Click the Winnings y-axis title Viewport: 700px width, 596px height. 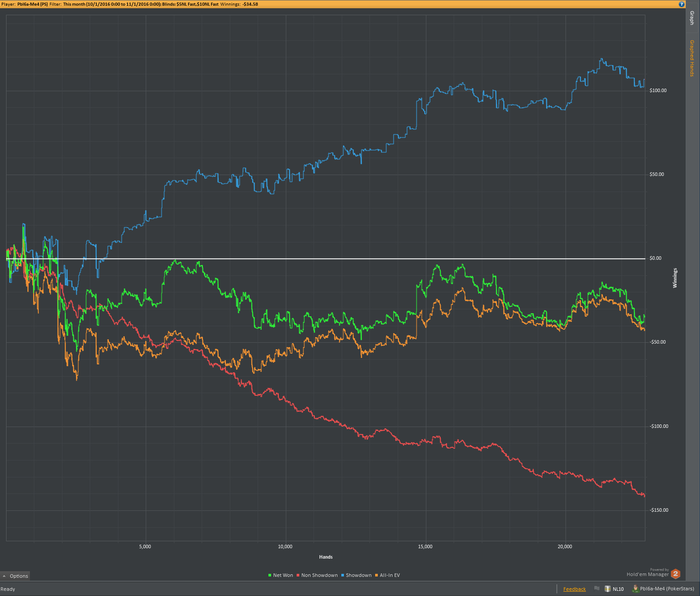pyautogui.click(x=675, y=278)
